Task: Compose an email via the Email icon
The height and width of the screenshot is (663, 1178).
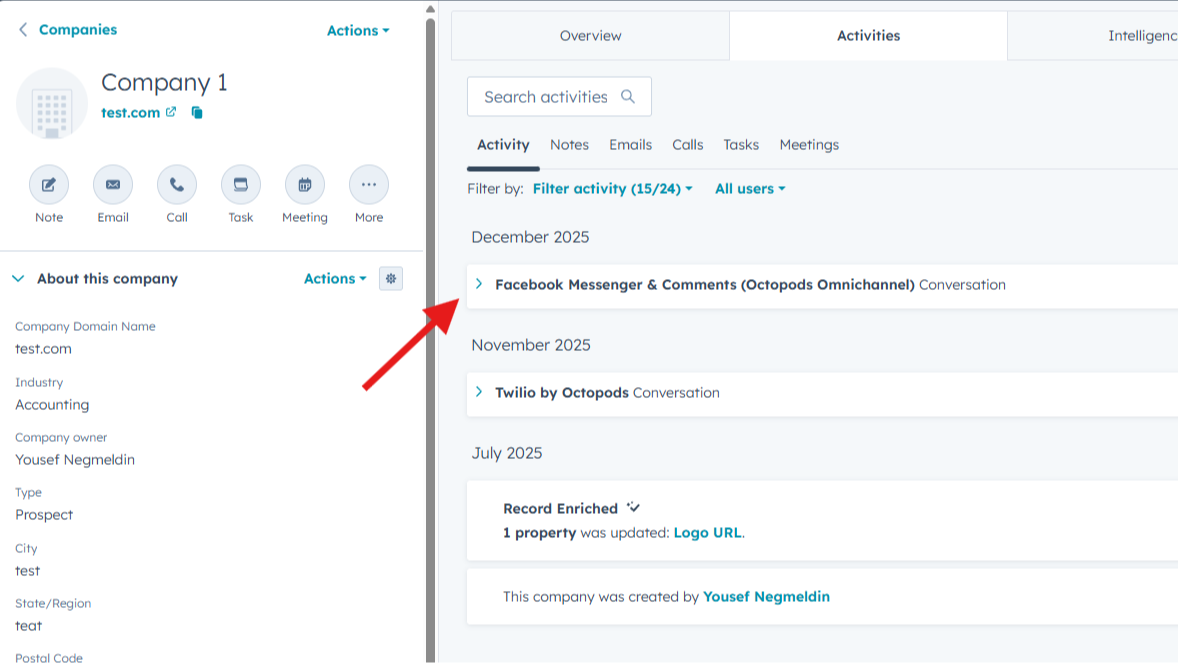Action: [x=112, y=184]
